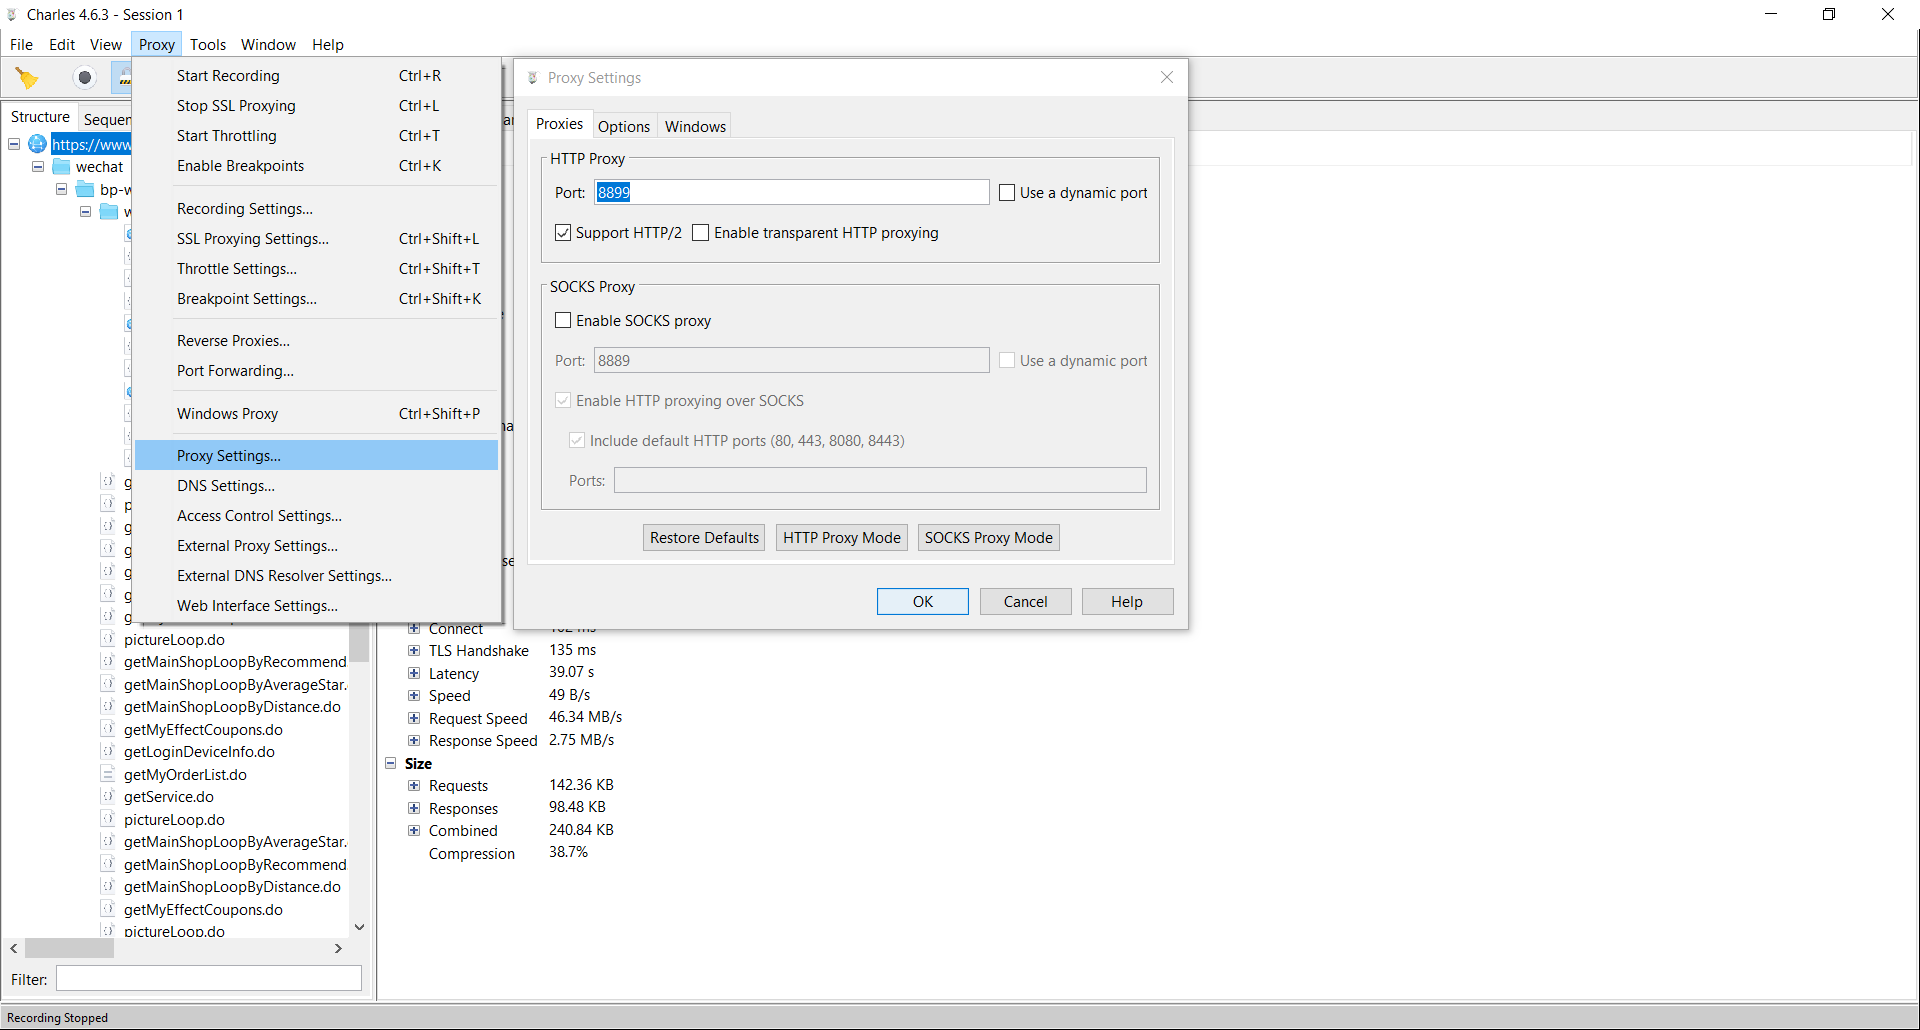
Task: Collapse the wechat folder node
Action: (38, 167)
